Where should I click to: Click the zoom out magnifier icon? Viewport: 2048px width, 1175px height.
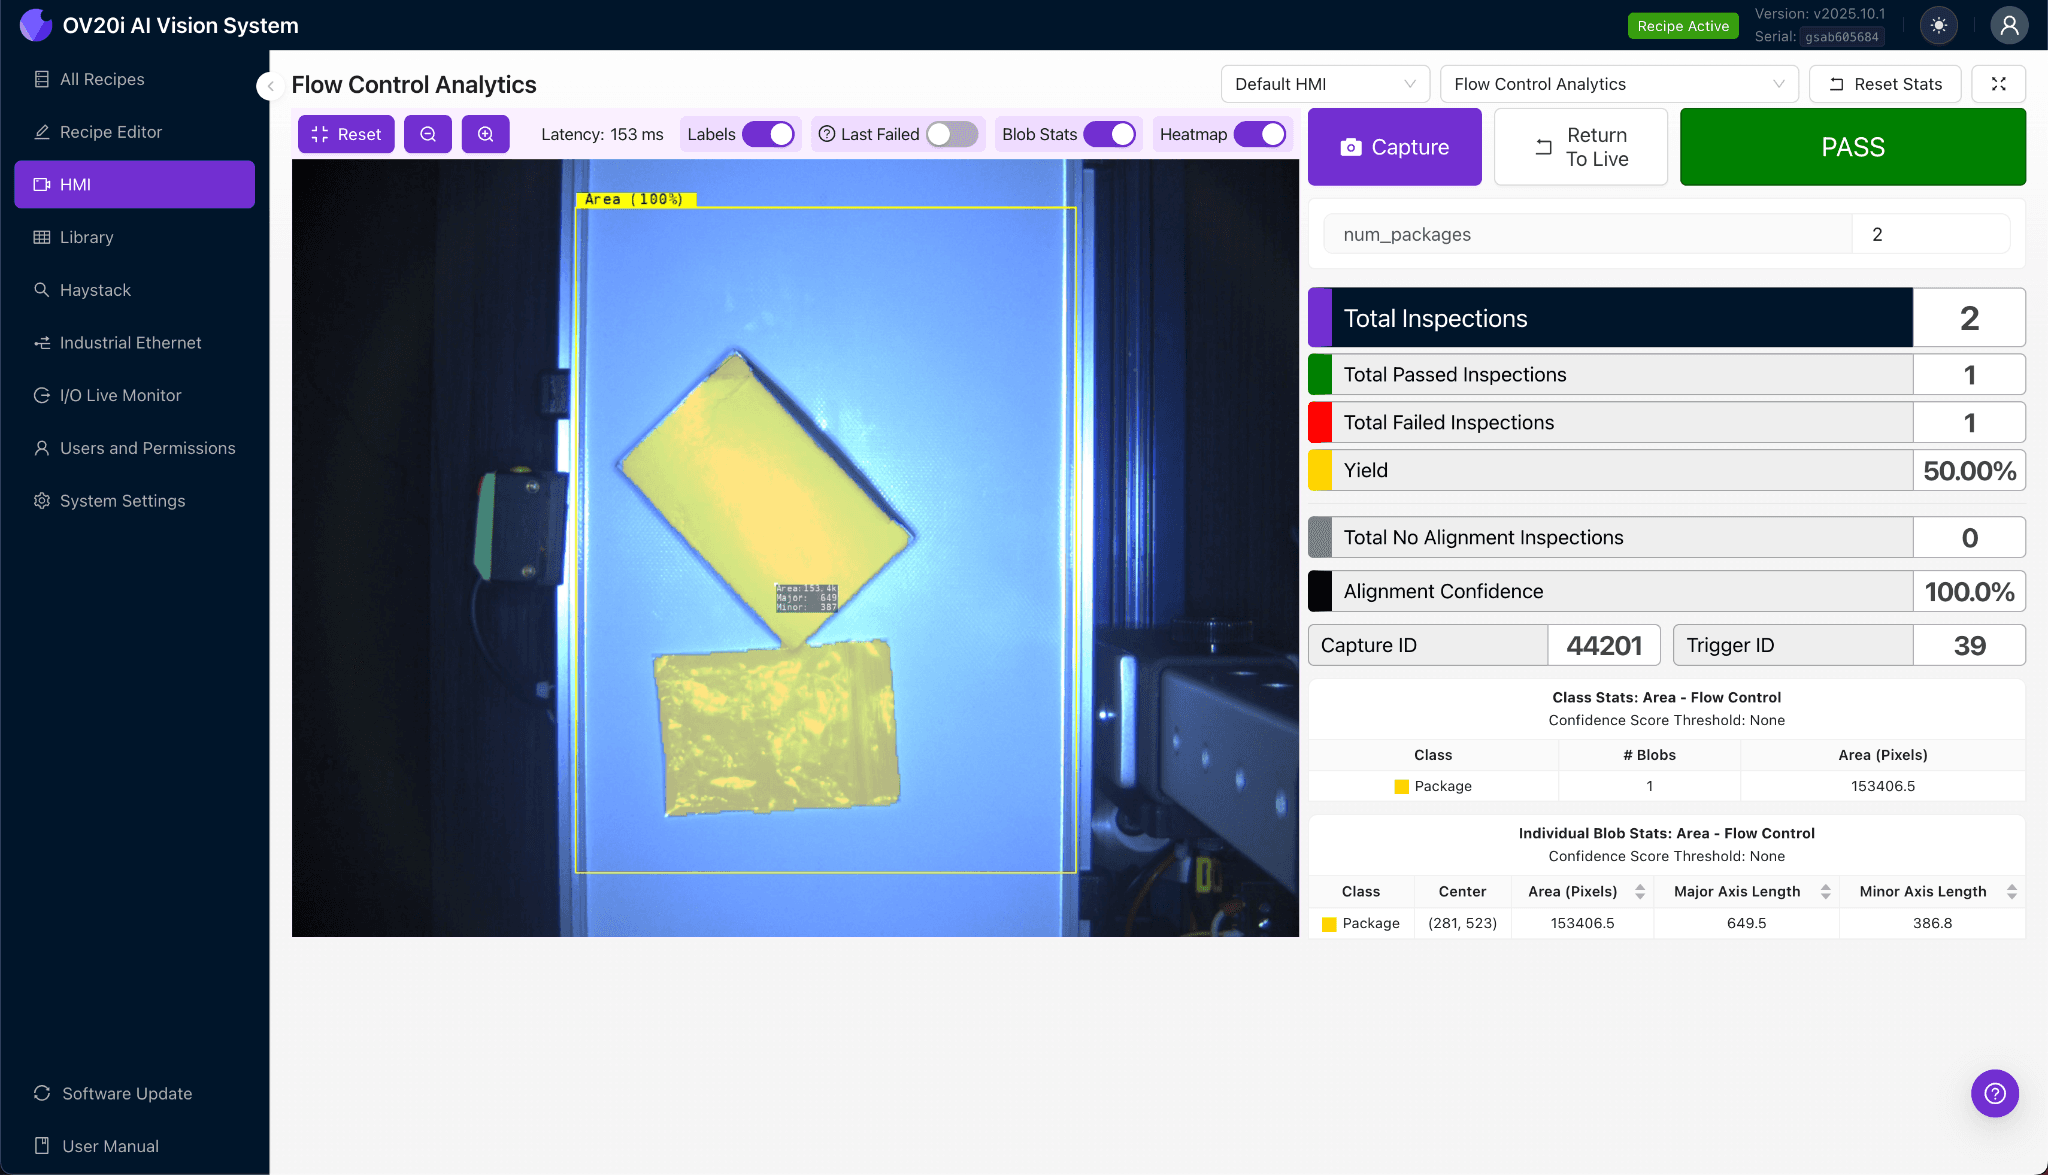pyautogui.click(x=428, y=133)
